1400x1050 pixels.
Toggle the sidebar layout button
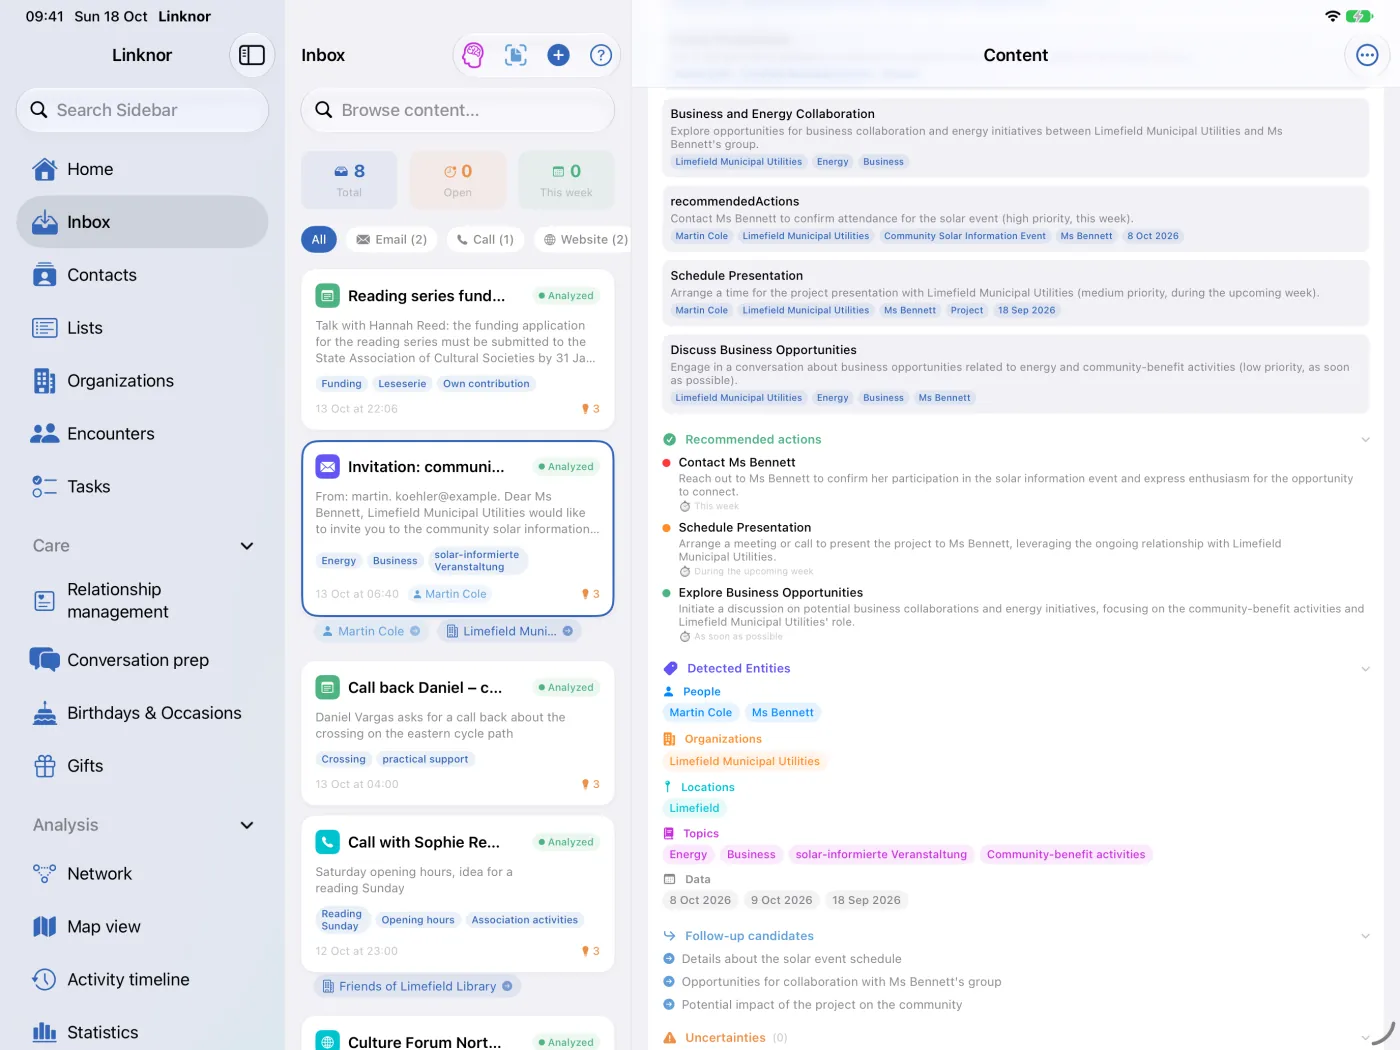tap(252, 55)
